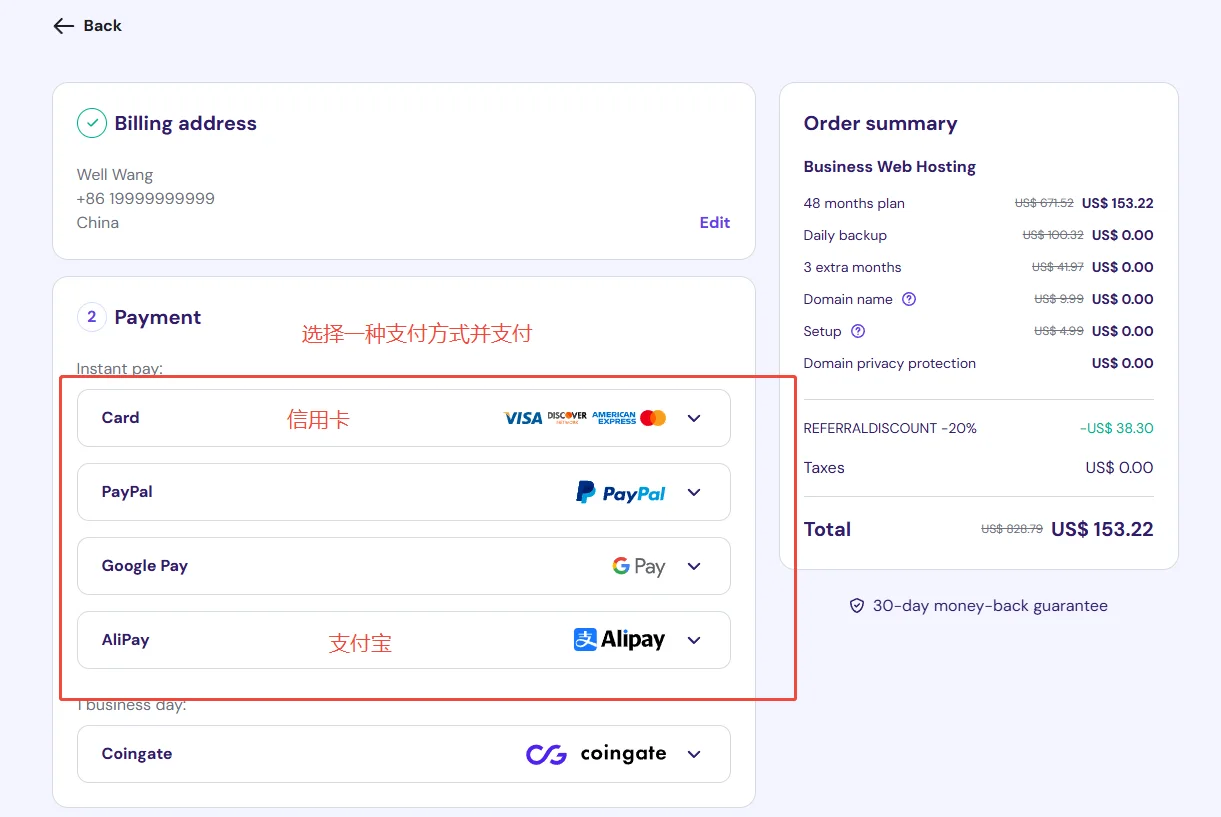This screenshot has height=817, width=1221.
Task: Click the -US$ 38.30 discount amount
Action: click(1117, 428)
